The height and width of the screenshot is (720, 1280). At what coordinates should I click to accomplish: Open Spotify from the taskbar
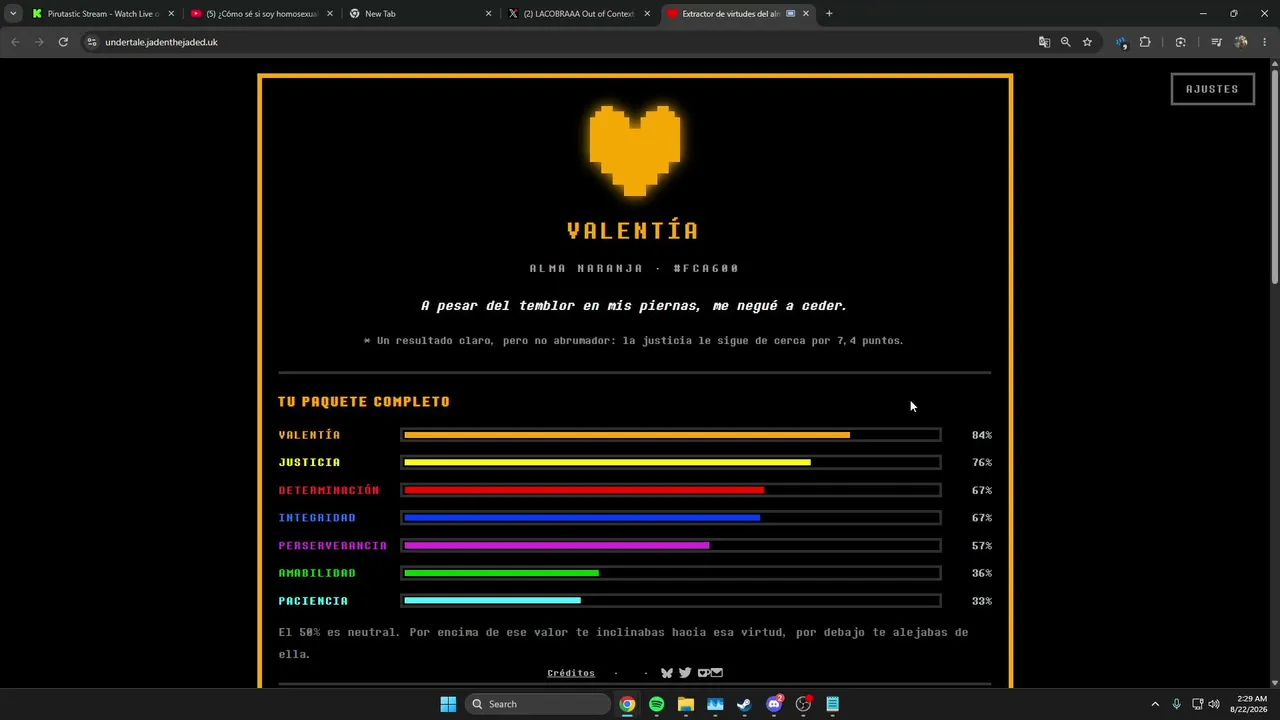click(656, 704)
